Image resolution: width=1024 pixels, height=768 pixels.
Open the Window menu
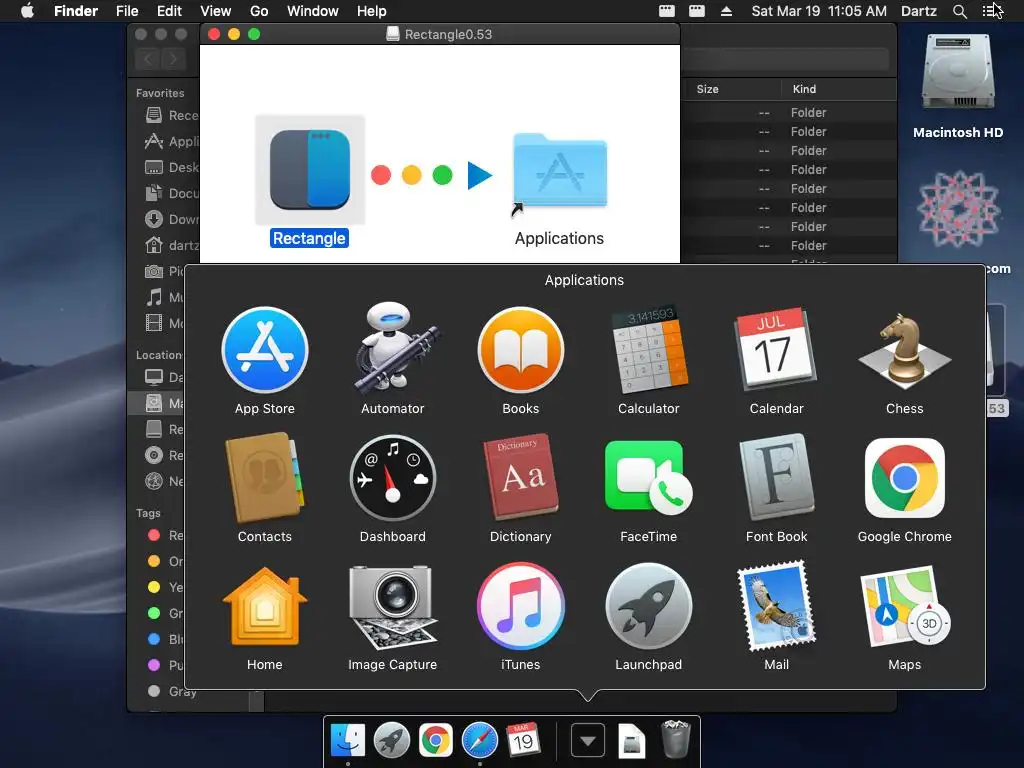point(313,11)
